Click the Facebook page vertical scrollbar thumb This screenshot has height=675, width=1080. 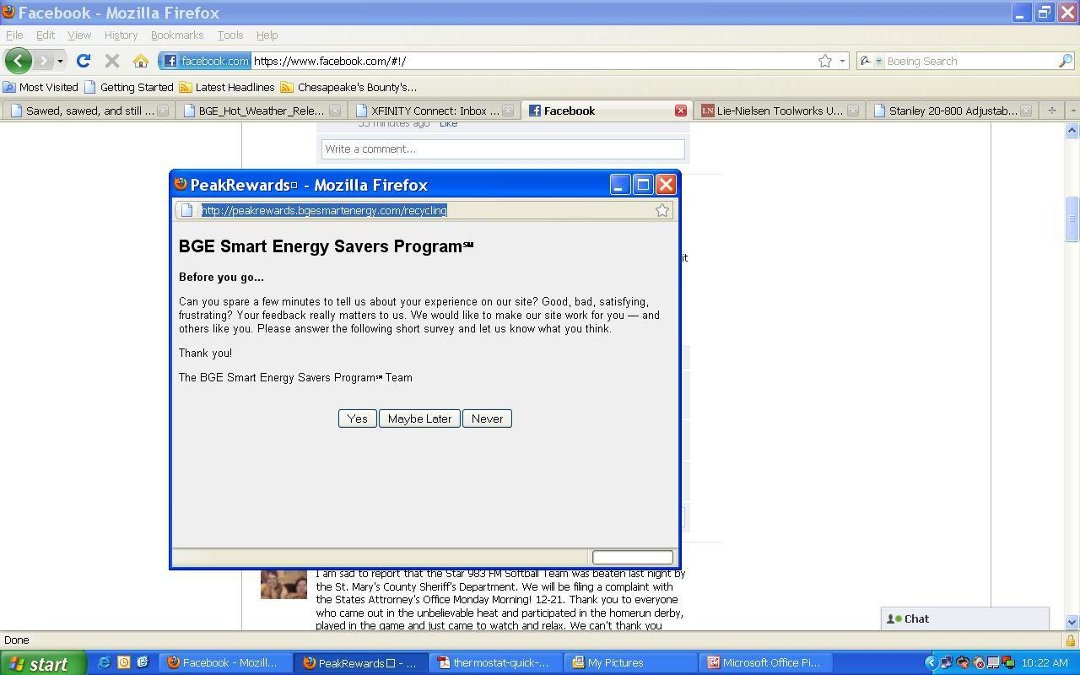pyautogui.click(x=1072, y=219)
